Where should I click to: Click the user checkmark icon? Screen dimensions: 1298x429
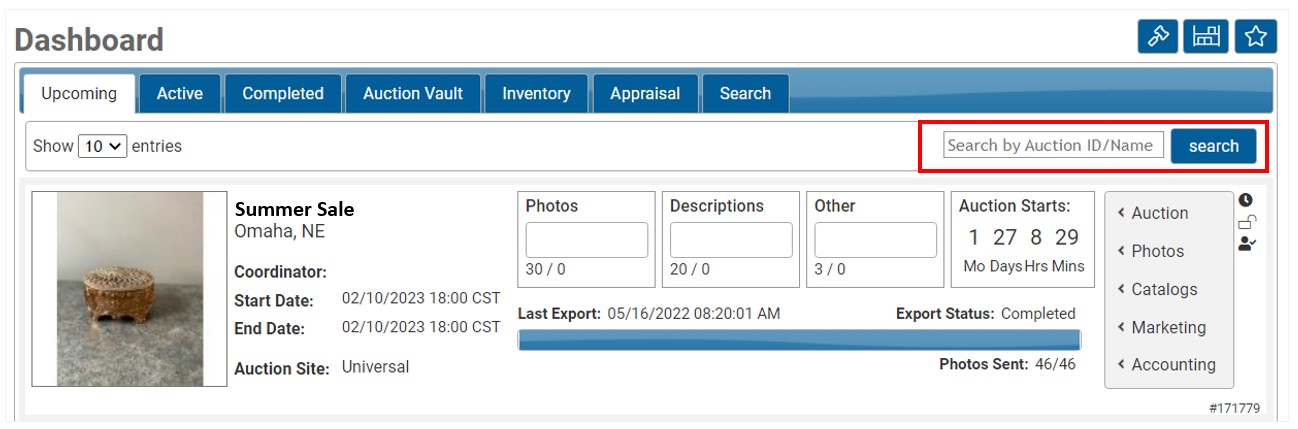tap(1246, 243)
